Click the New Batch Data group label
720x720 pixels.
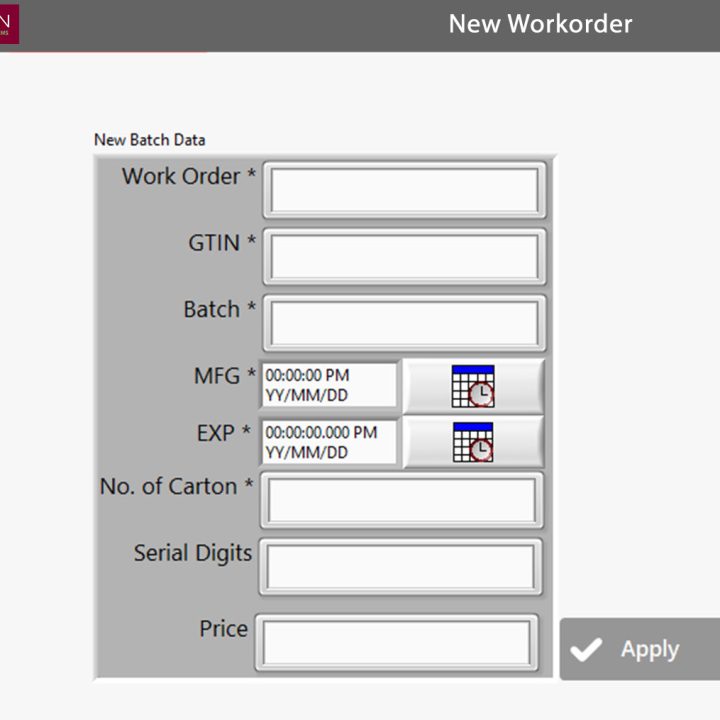(149, 140)
